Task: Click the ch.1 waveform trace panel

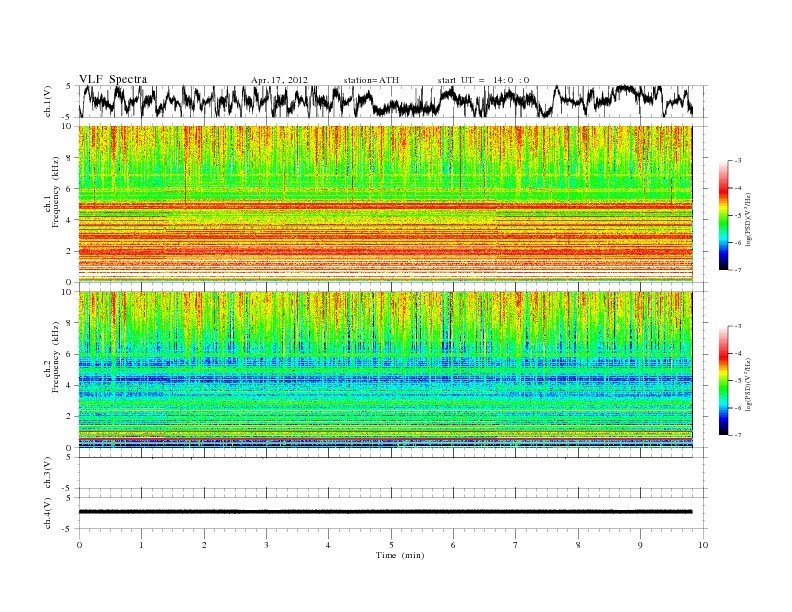Action: (392, 101)
